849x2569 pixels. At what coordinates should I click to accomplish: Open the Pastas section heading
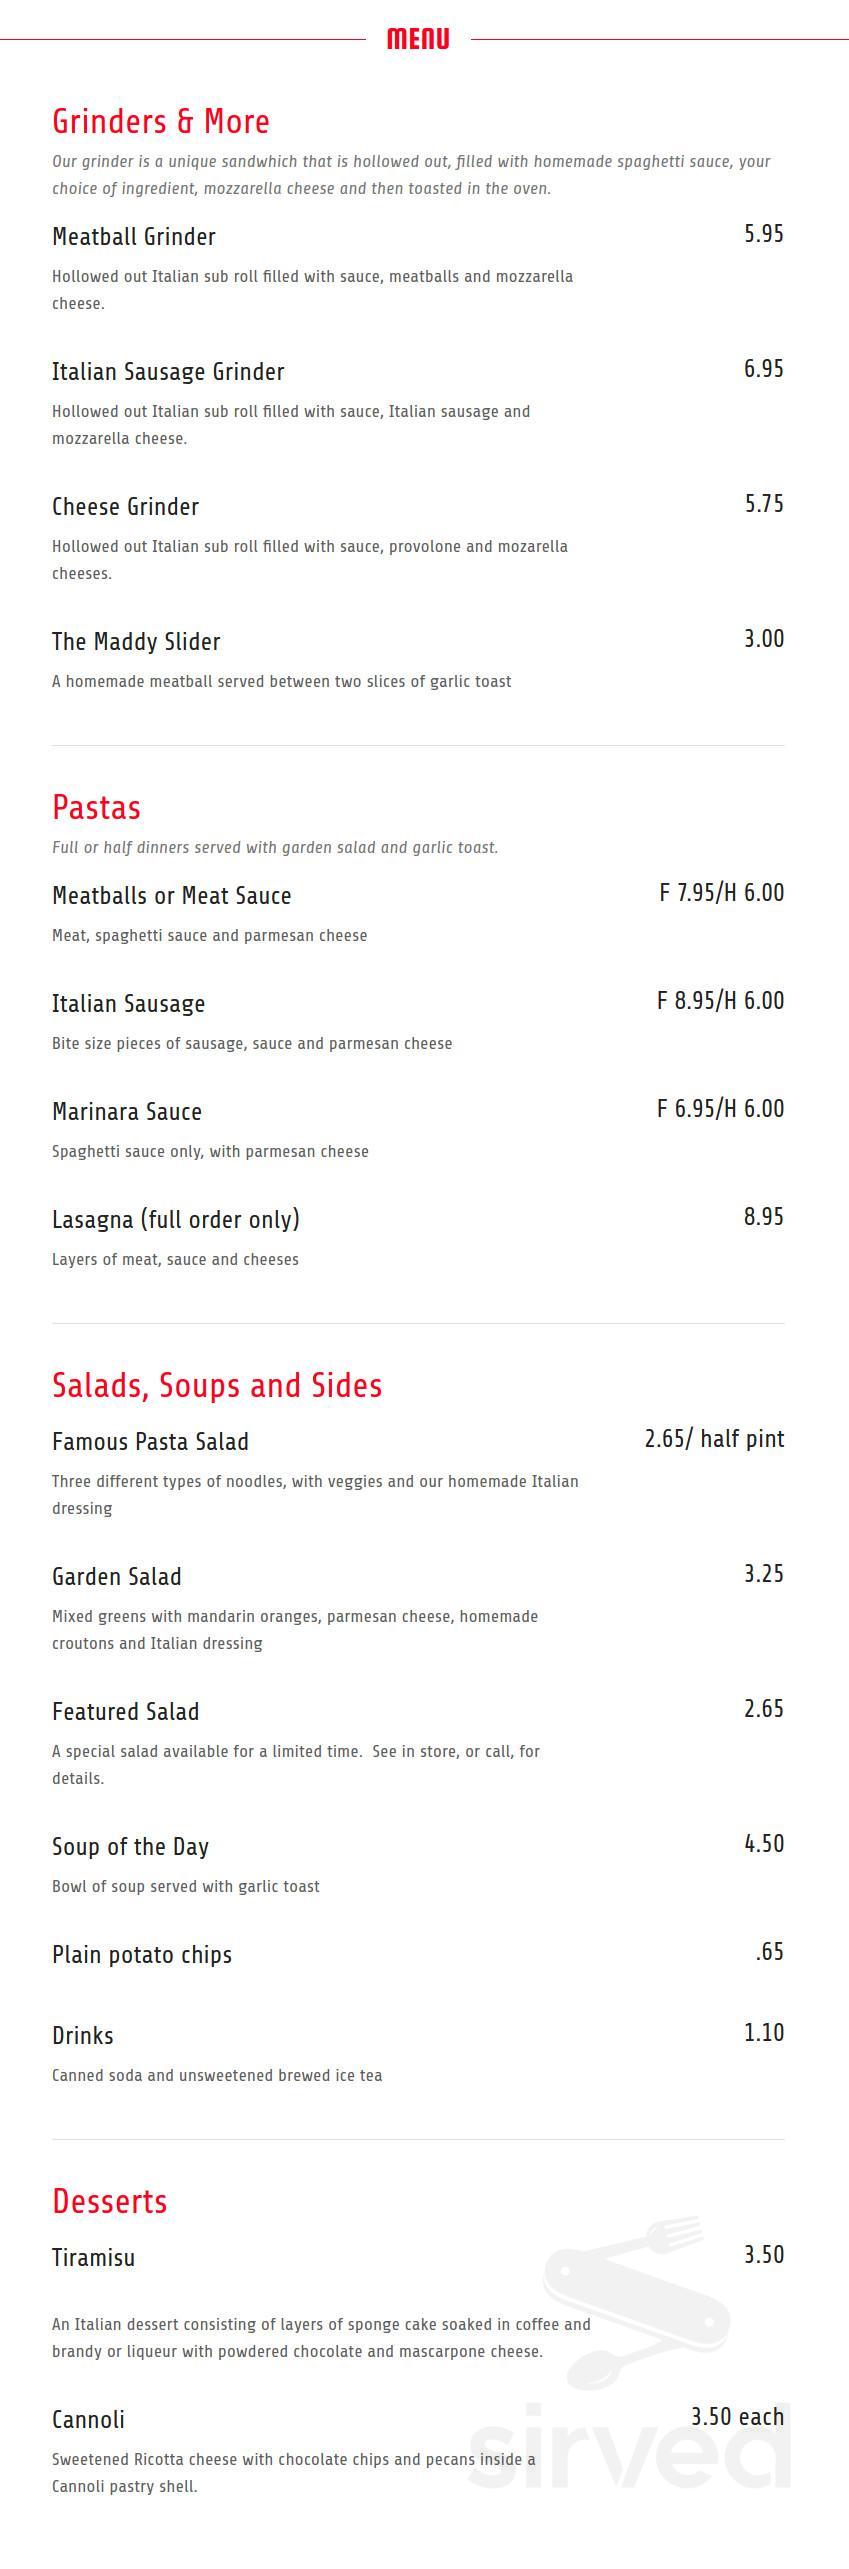coord(96,807)
